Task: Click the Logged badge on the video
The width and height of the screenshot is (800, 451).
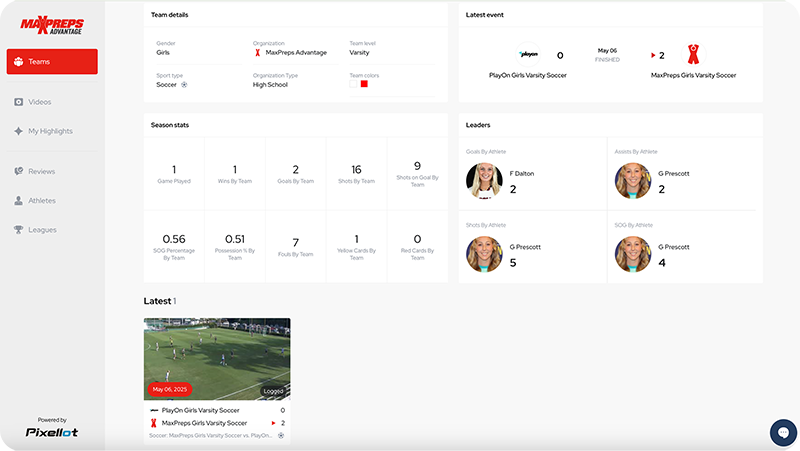Action: point(273,391)
